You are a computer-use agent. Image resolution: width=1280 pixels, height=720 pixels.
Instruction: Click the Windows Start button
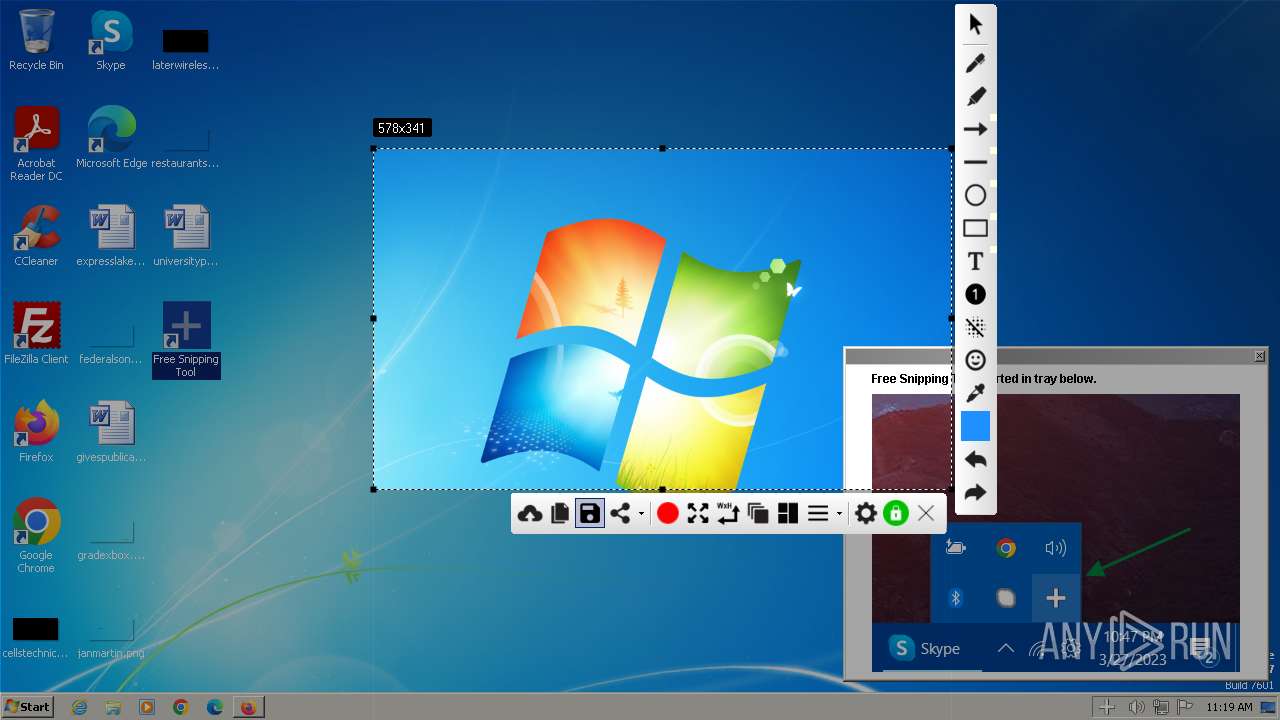28,706
